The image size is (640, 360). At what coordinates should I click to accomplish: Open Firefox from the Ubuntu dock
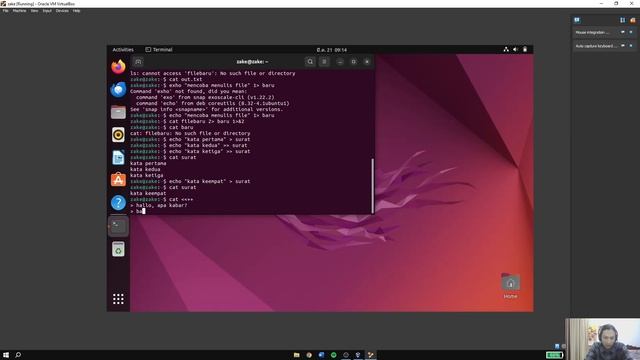(118, 67)
